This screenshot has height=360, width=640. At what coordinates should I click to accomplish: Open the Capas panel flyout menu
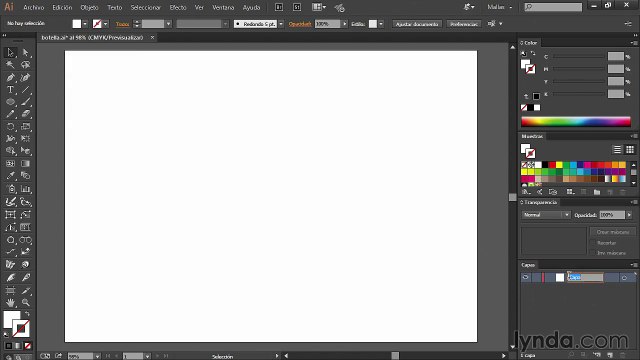(x=633, y=265)
